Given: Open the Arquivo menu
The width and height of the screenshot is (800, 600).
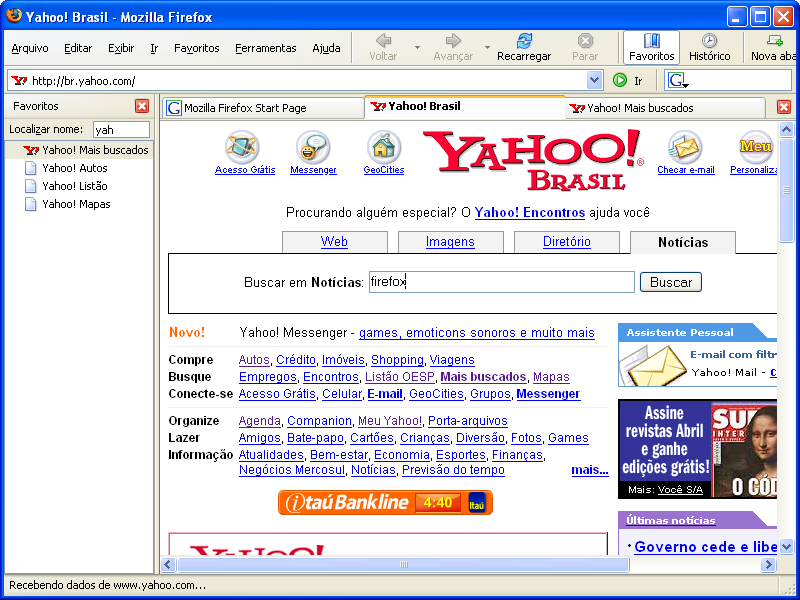Looking at the screenshot, I should tap(30, 48).
